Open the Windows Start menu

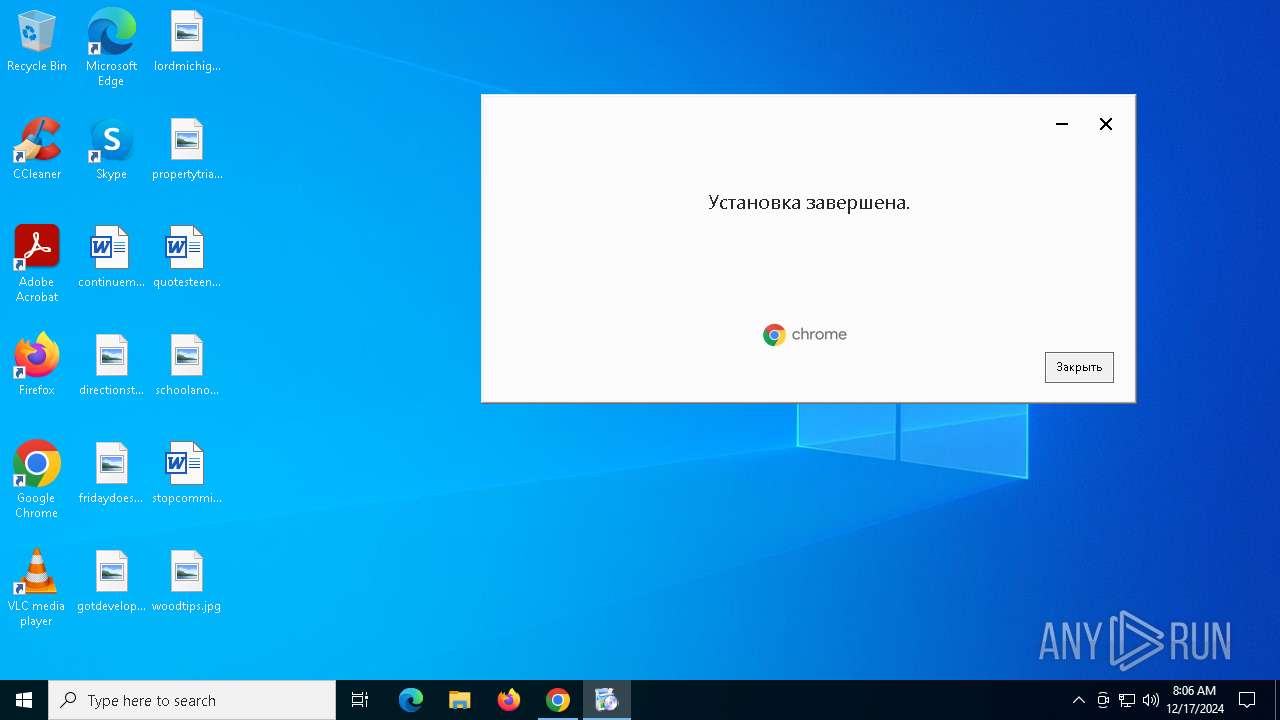[x=24, y=700]
